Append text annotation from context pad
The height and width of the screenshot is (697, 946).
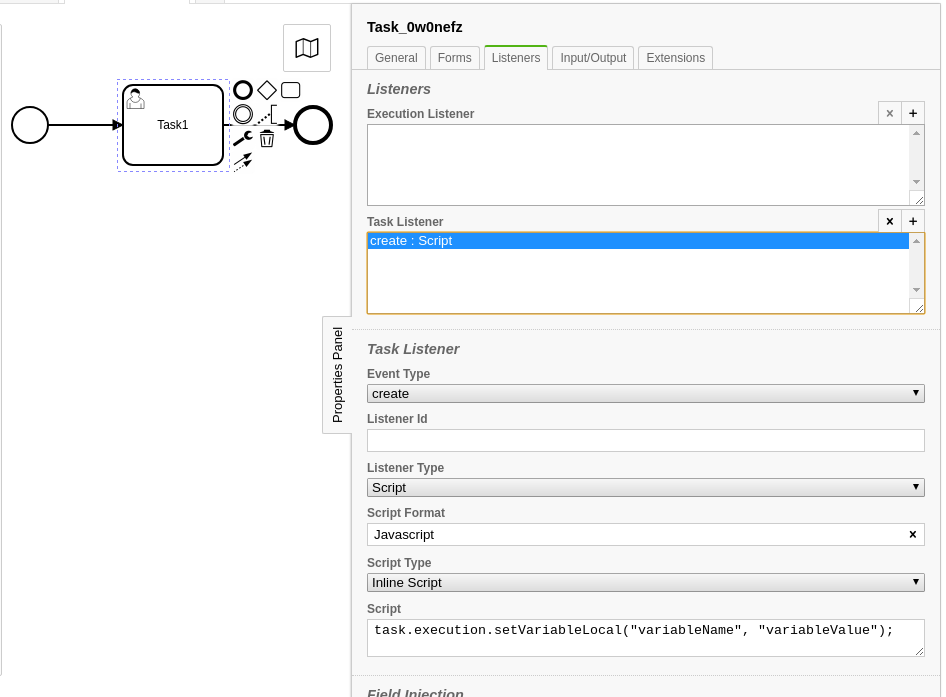pyautogui.click(x=267, y=114)
